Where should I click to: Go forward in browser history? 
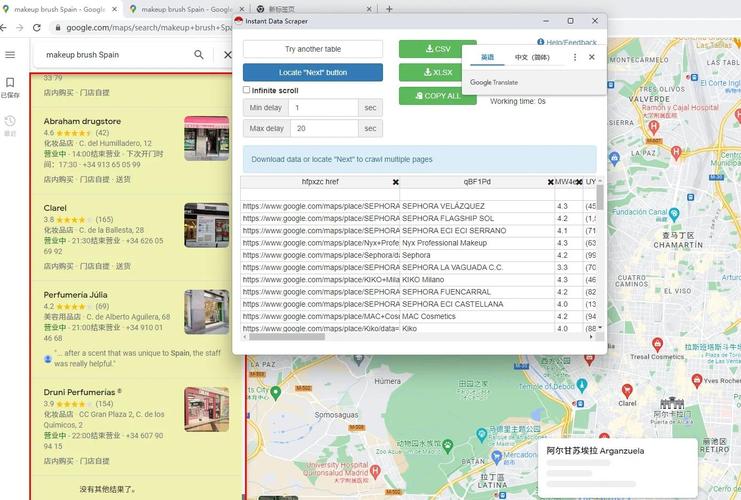pos(19,28)
